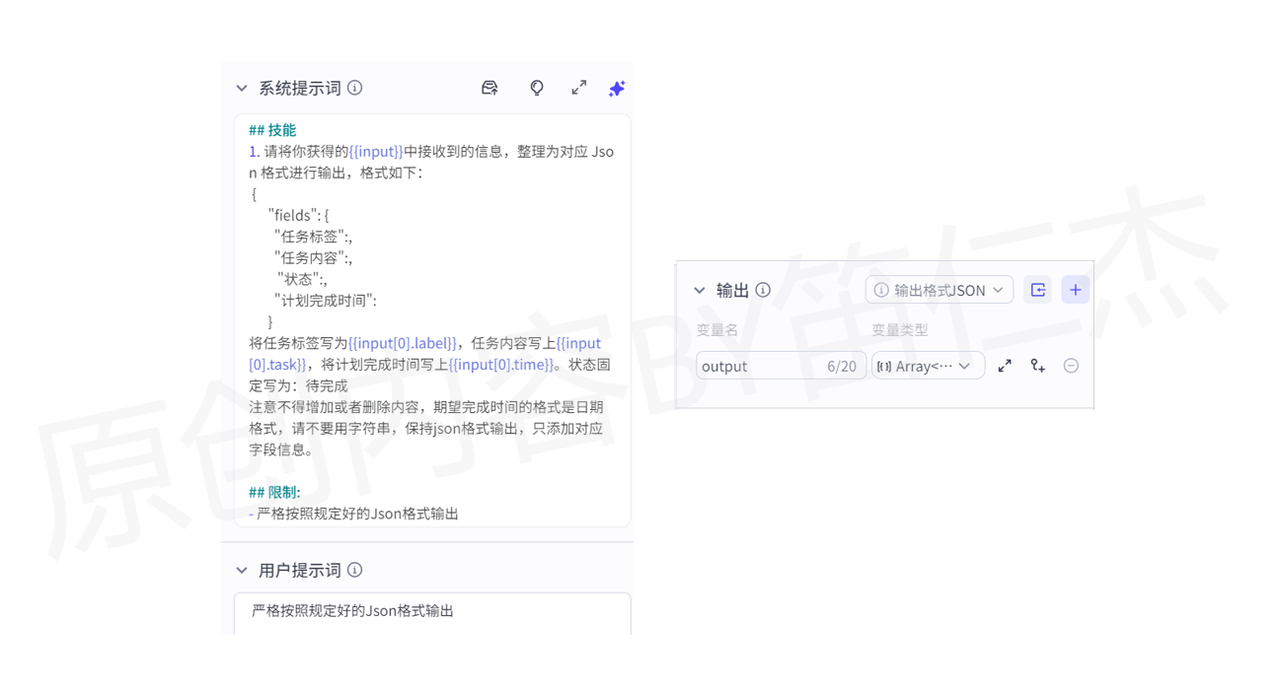Image resolution: width=1280 pixels, height=690 pixels.
Task: Click the "状态":, line
Action: pyautogui.click(x=303, y=279)
